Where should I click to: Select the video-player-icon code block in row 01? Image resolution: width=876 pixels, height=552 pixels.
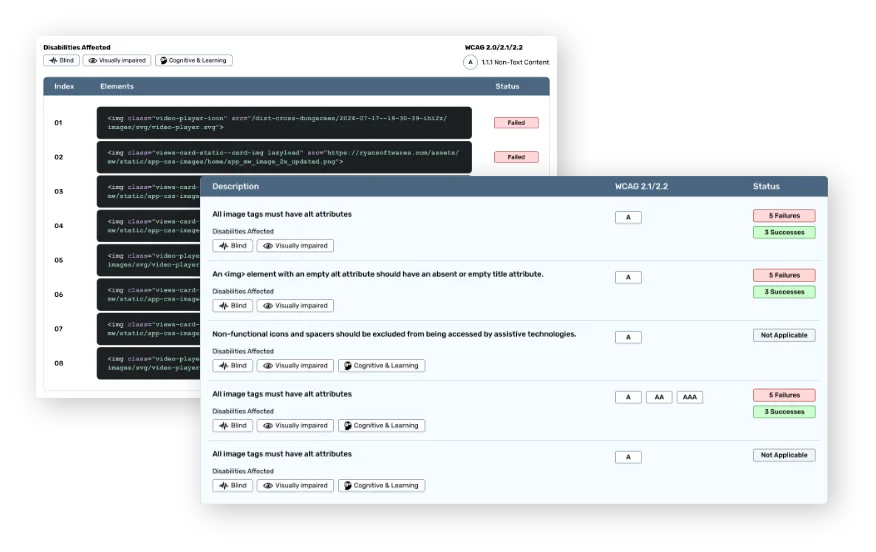(284, 123)
